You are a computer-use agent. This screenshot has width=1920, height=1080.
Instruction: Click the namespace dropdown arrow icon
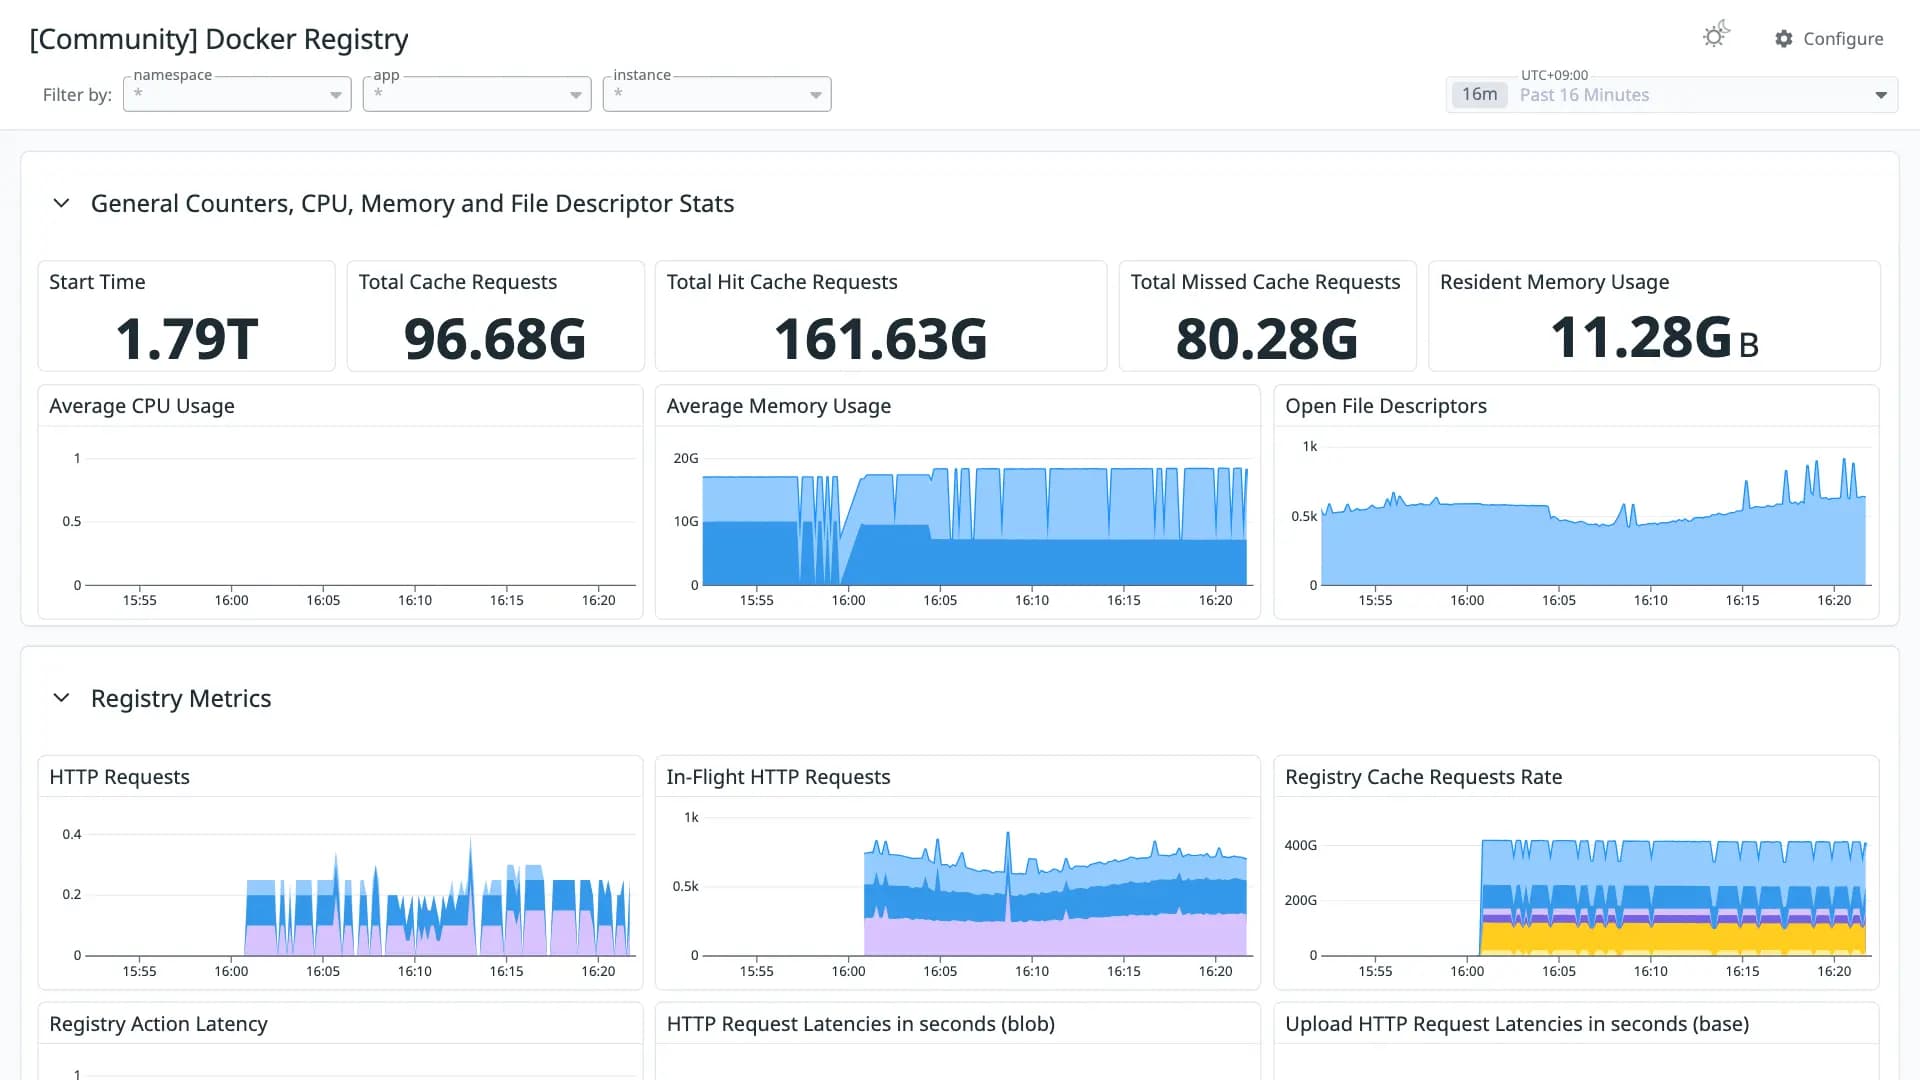[336, 95]
